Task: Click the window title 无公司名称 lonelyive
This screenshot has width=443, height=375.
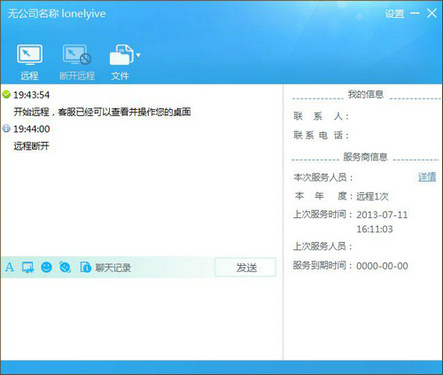Action: click(57, 14)
